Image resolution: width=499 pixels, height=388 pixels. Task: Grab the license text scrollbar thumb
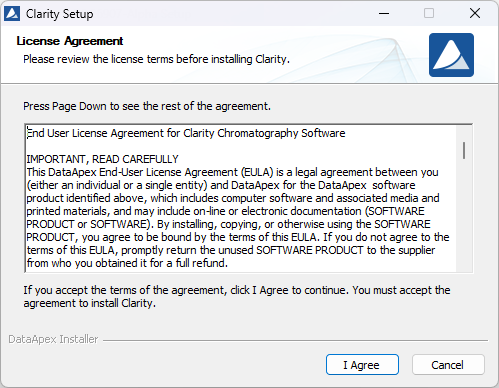click(x=464, y=150)
